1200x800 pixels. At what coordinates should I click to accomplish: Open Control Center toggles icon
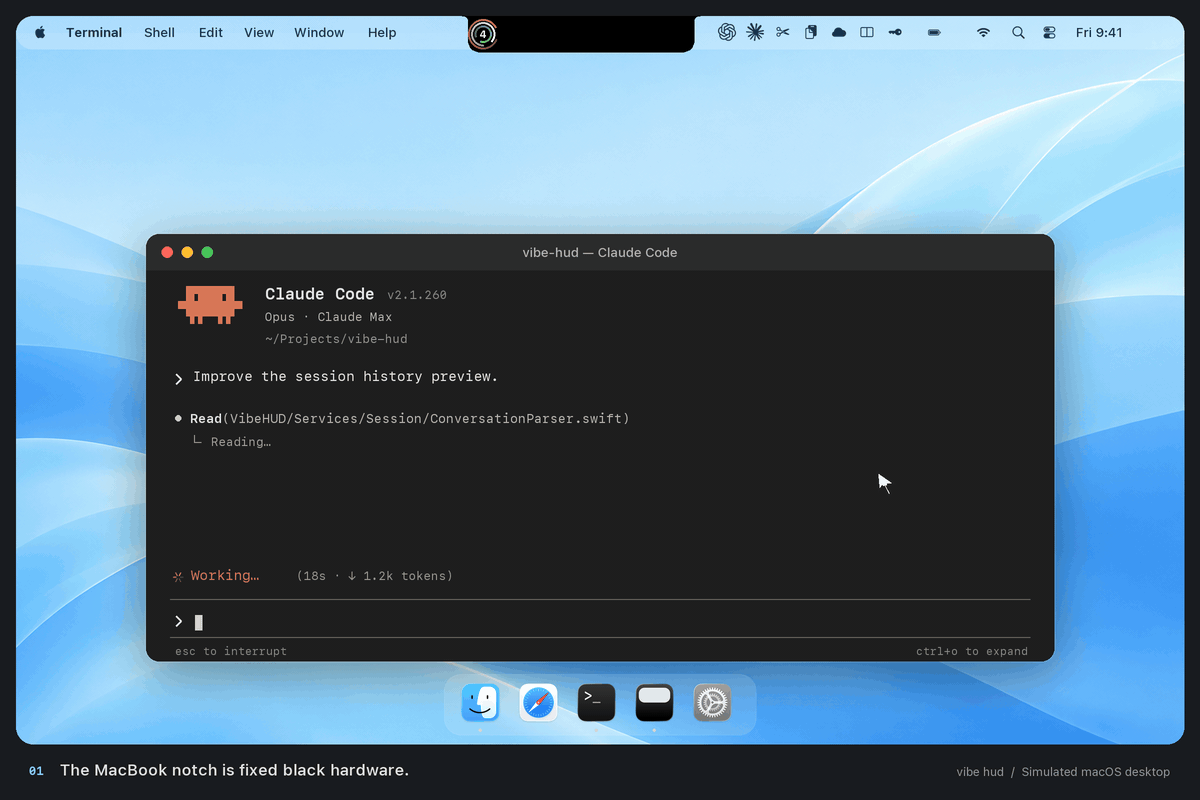coord(1049,32)
